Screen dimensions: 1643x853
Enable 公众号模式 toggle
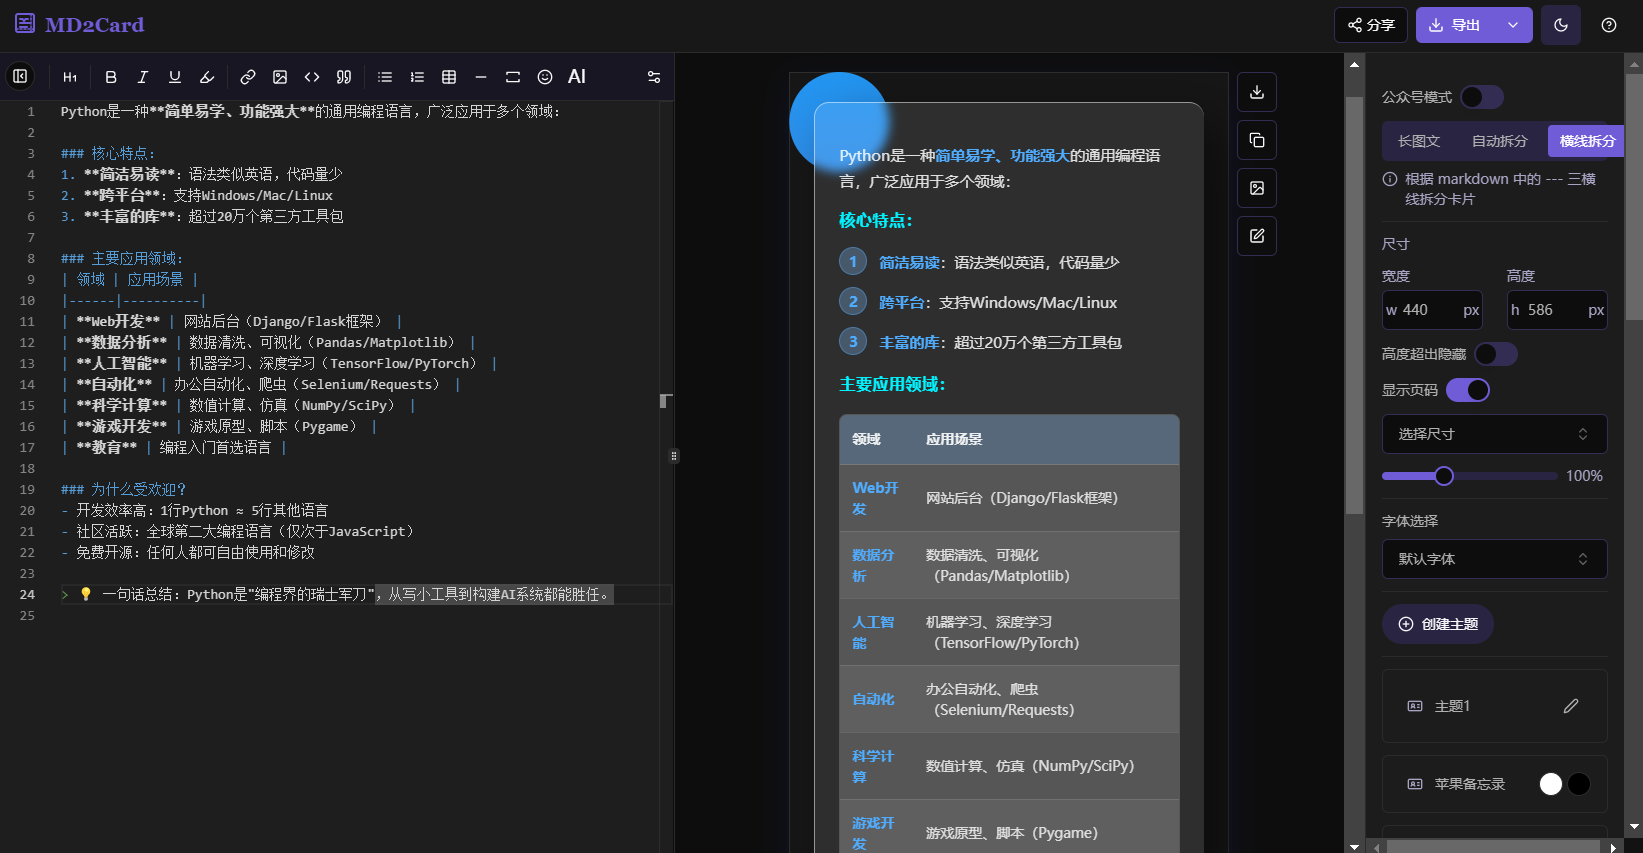click(x=1482, y=97)
